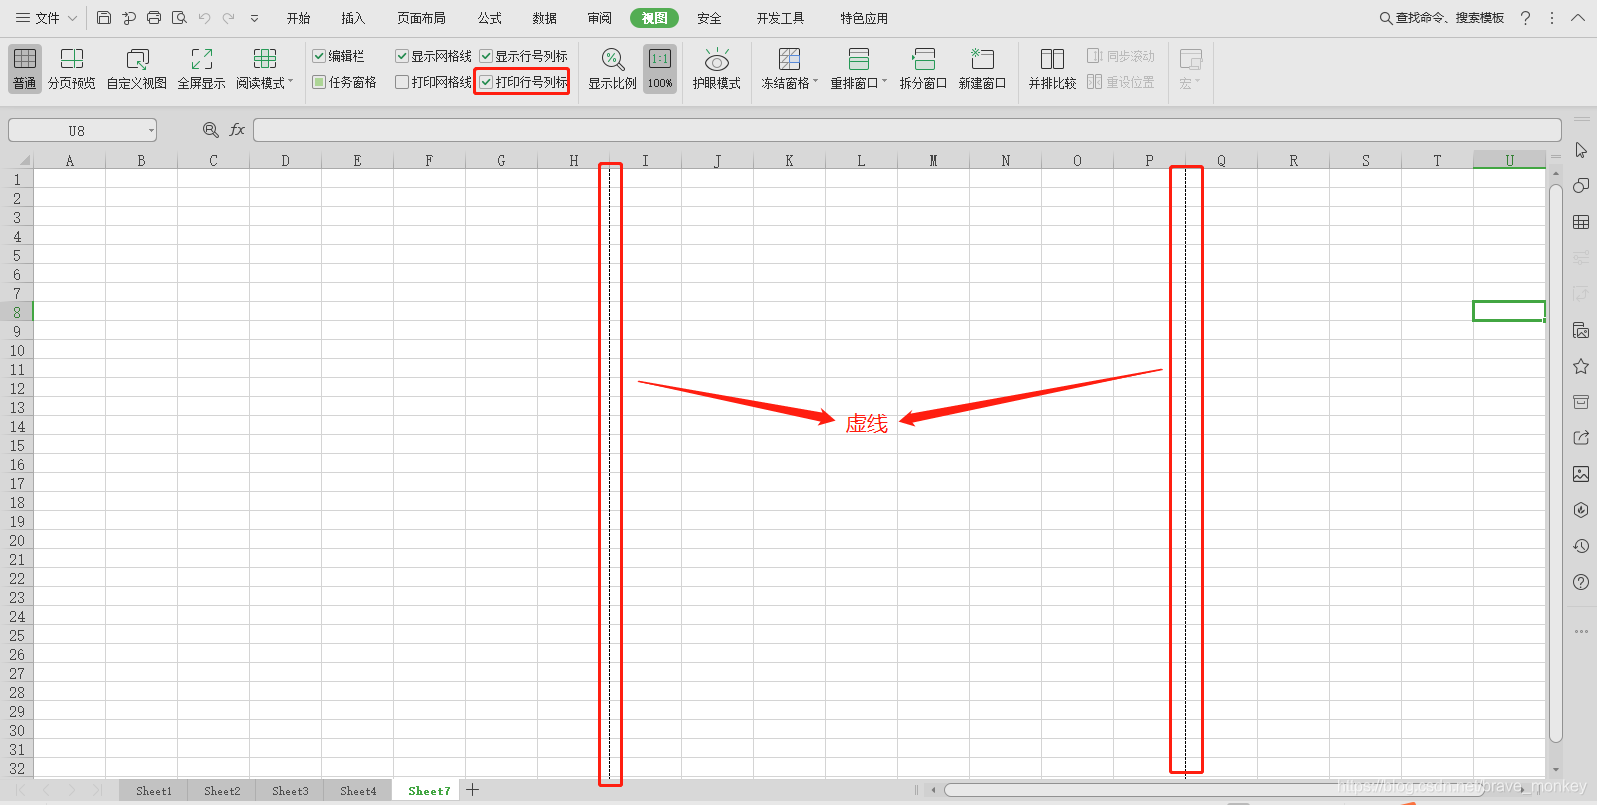The image size is (1597, 805).
Task: Open the share icon in right sidebar
Action: (x=1581, y=438)
